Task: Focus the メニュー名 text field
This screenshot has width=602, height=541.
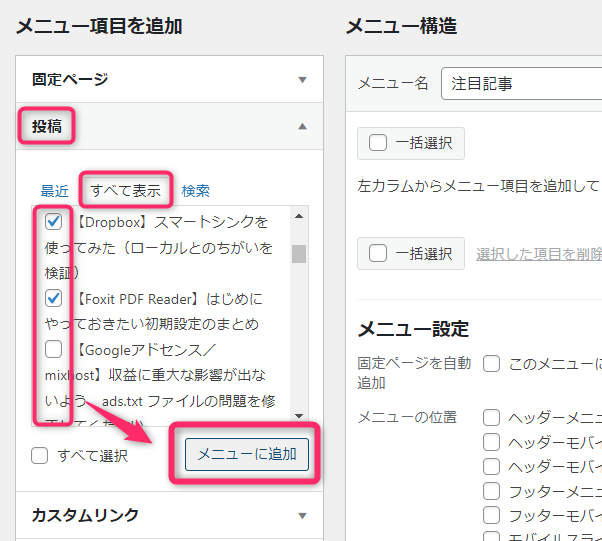Action: (520, 84)
